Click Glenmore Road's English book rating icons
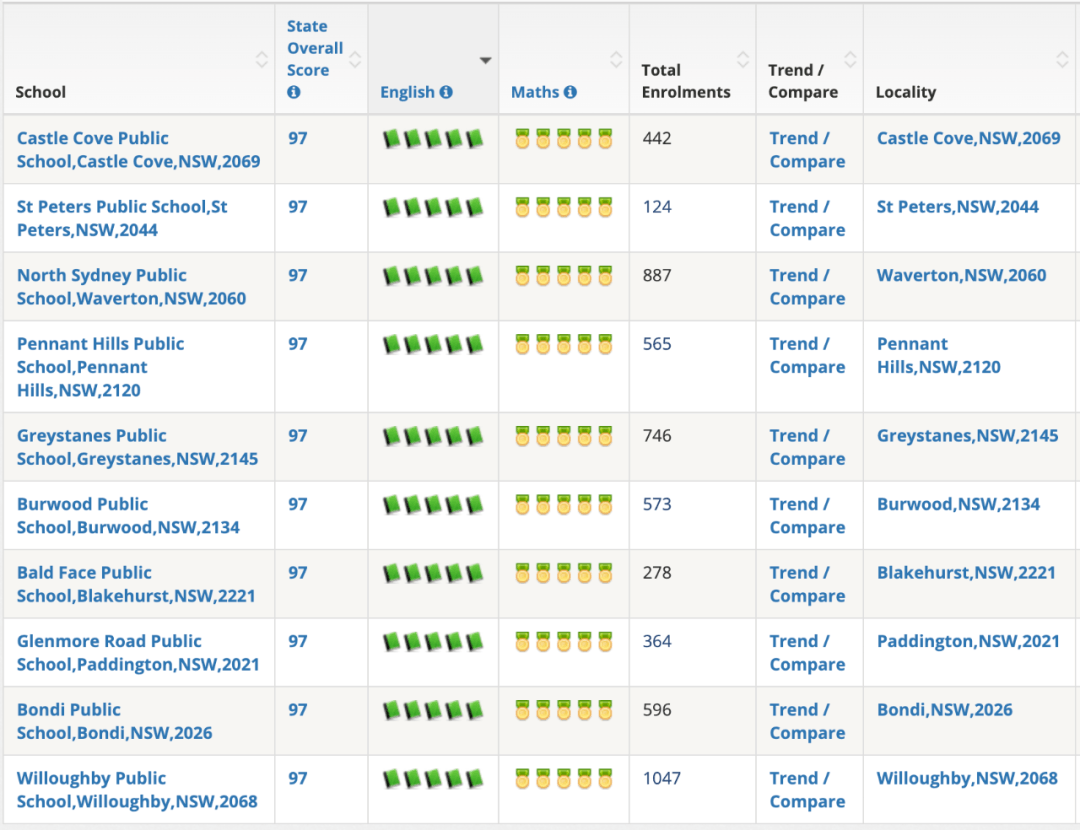 coord(433,642)
